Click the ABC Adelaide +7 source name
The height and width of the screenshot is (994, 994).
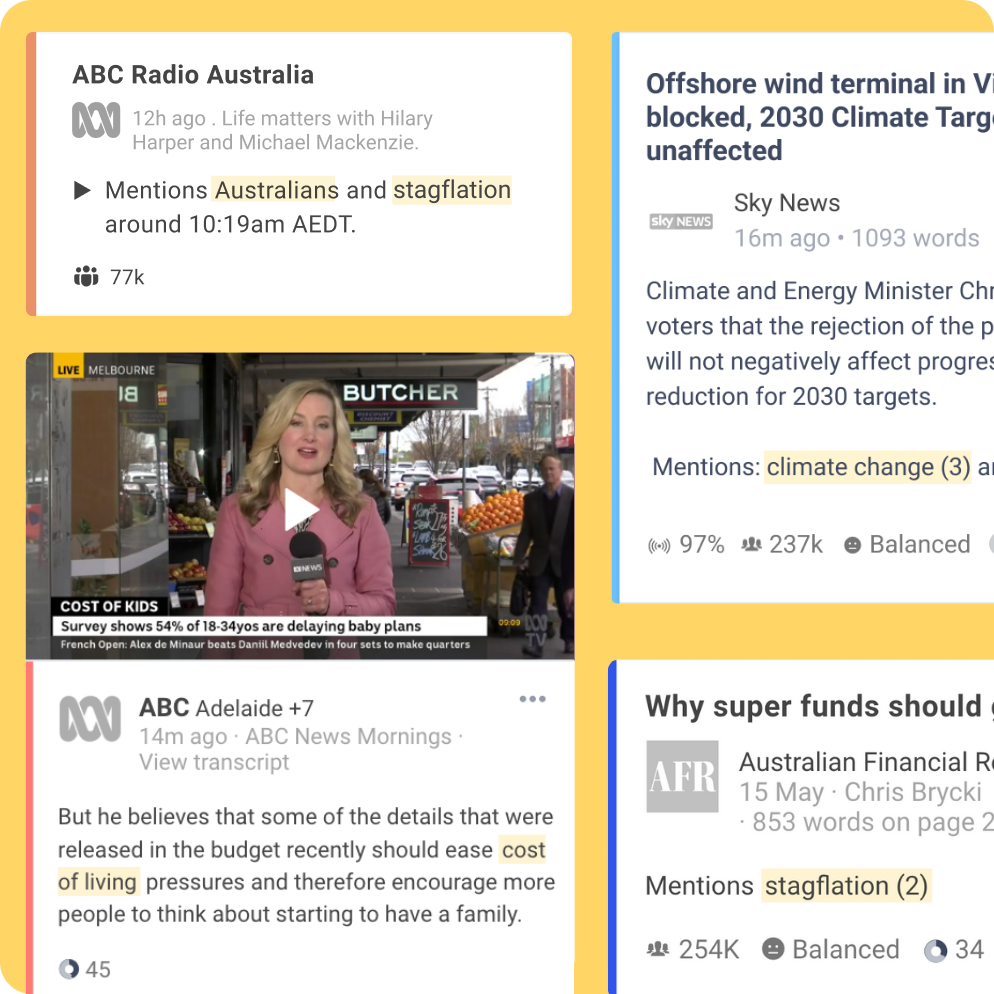tap(226, 707)
